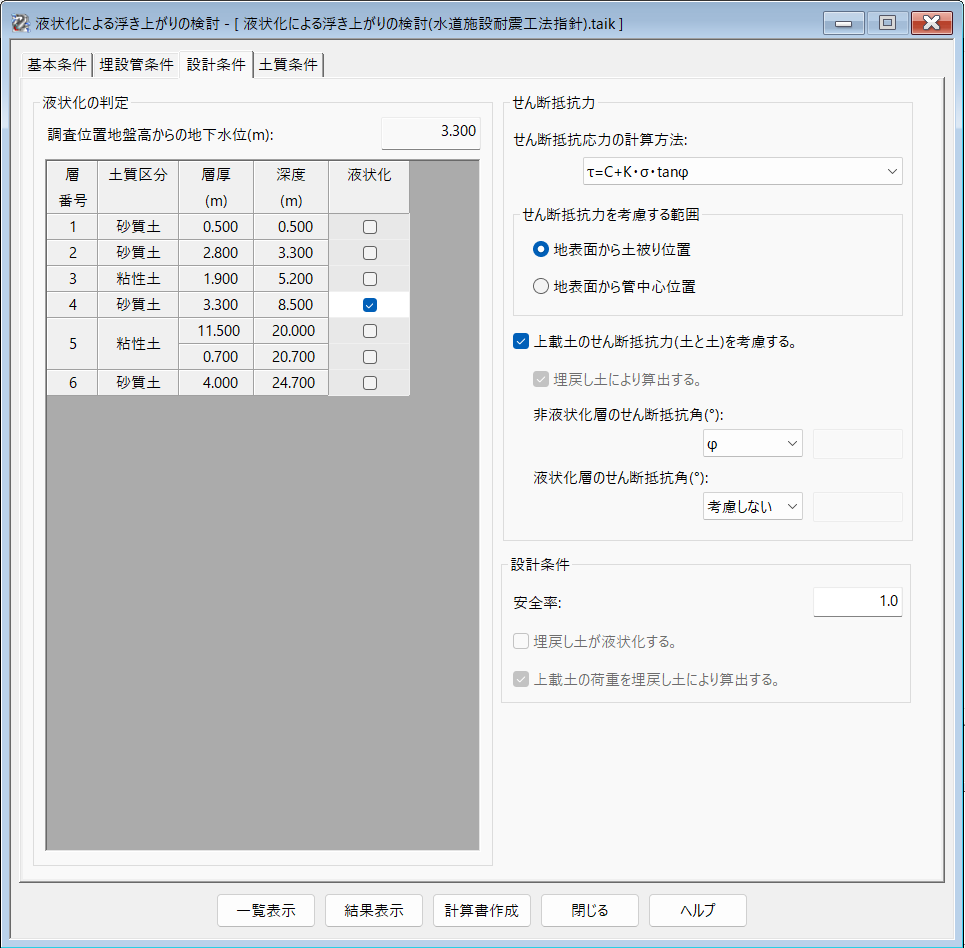
Task: Open help via ヘルプ button
Action: (x=698, y=911)
